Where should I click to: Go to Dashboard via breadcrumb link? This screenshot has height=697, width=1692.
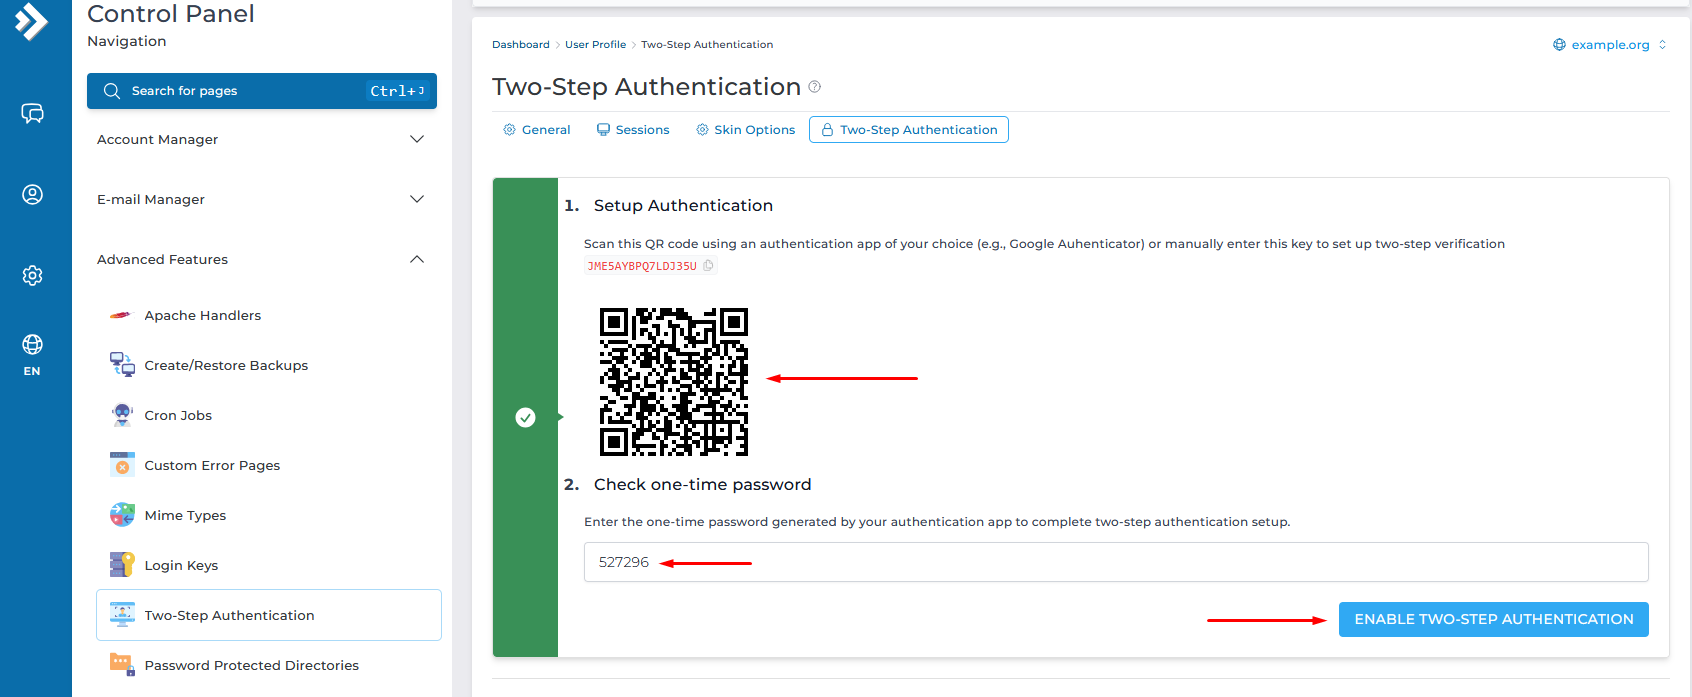(x=520, y=45)
